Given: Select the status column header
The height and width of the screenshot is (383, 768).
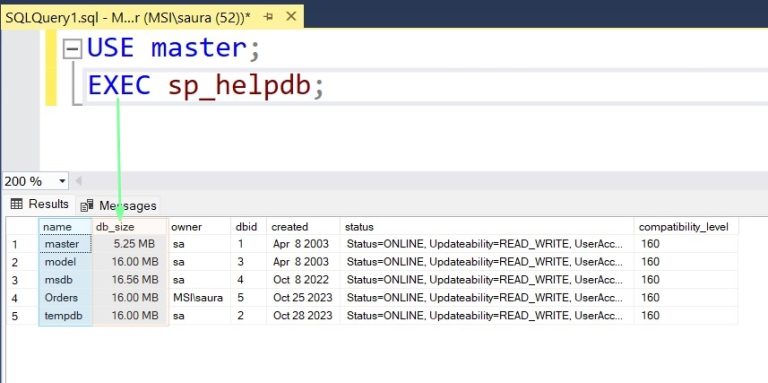Looking at the screenshot, I should (487, 227).
